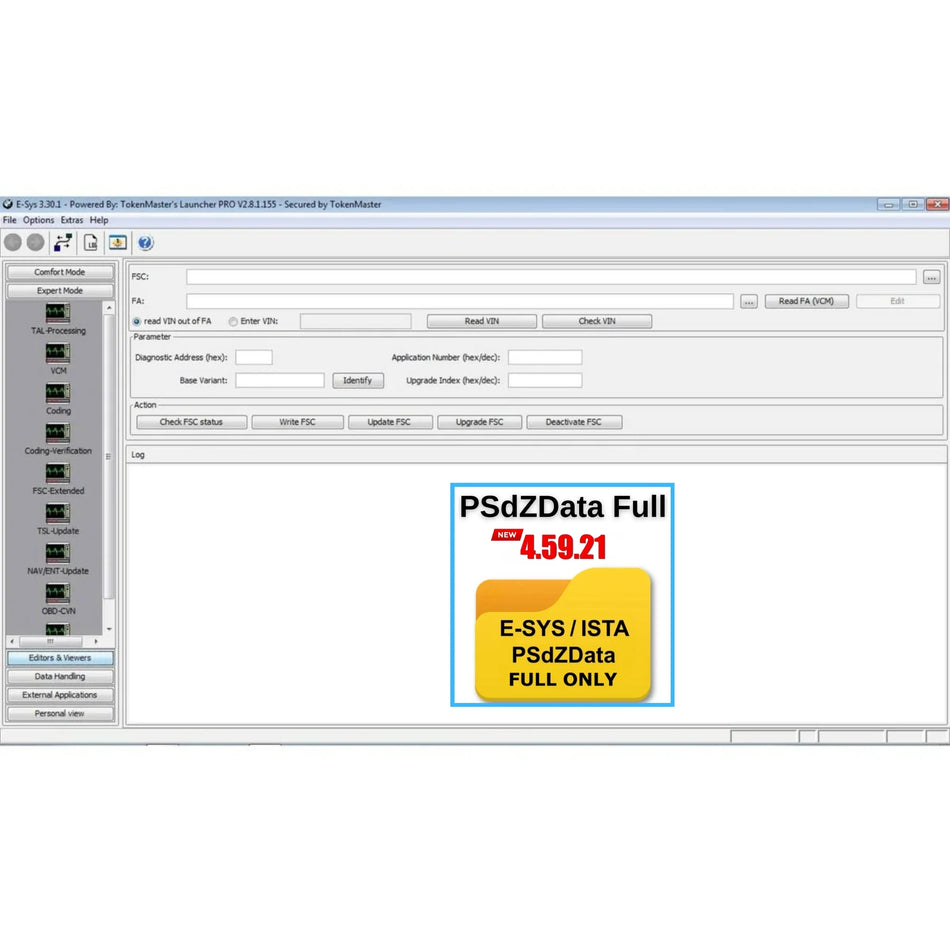This screenshot has width=950, height=950.
Task: Click the Base Variant field
Action: [280, 380]
